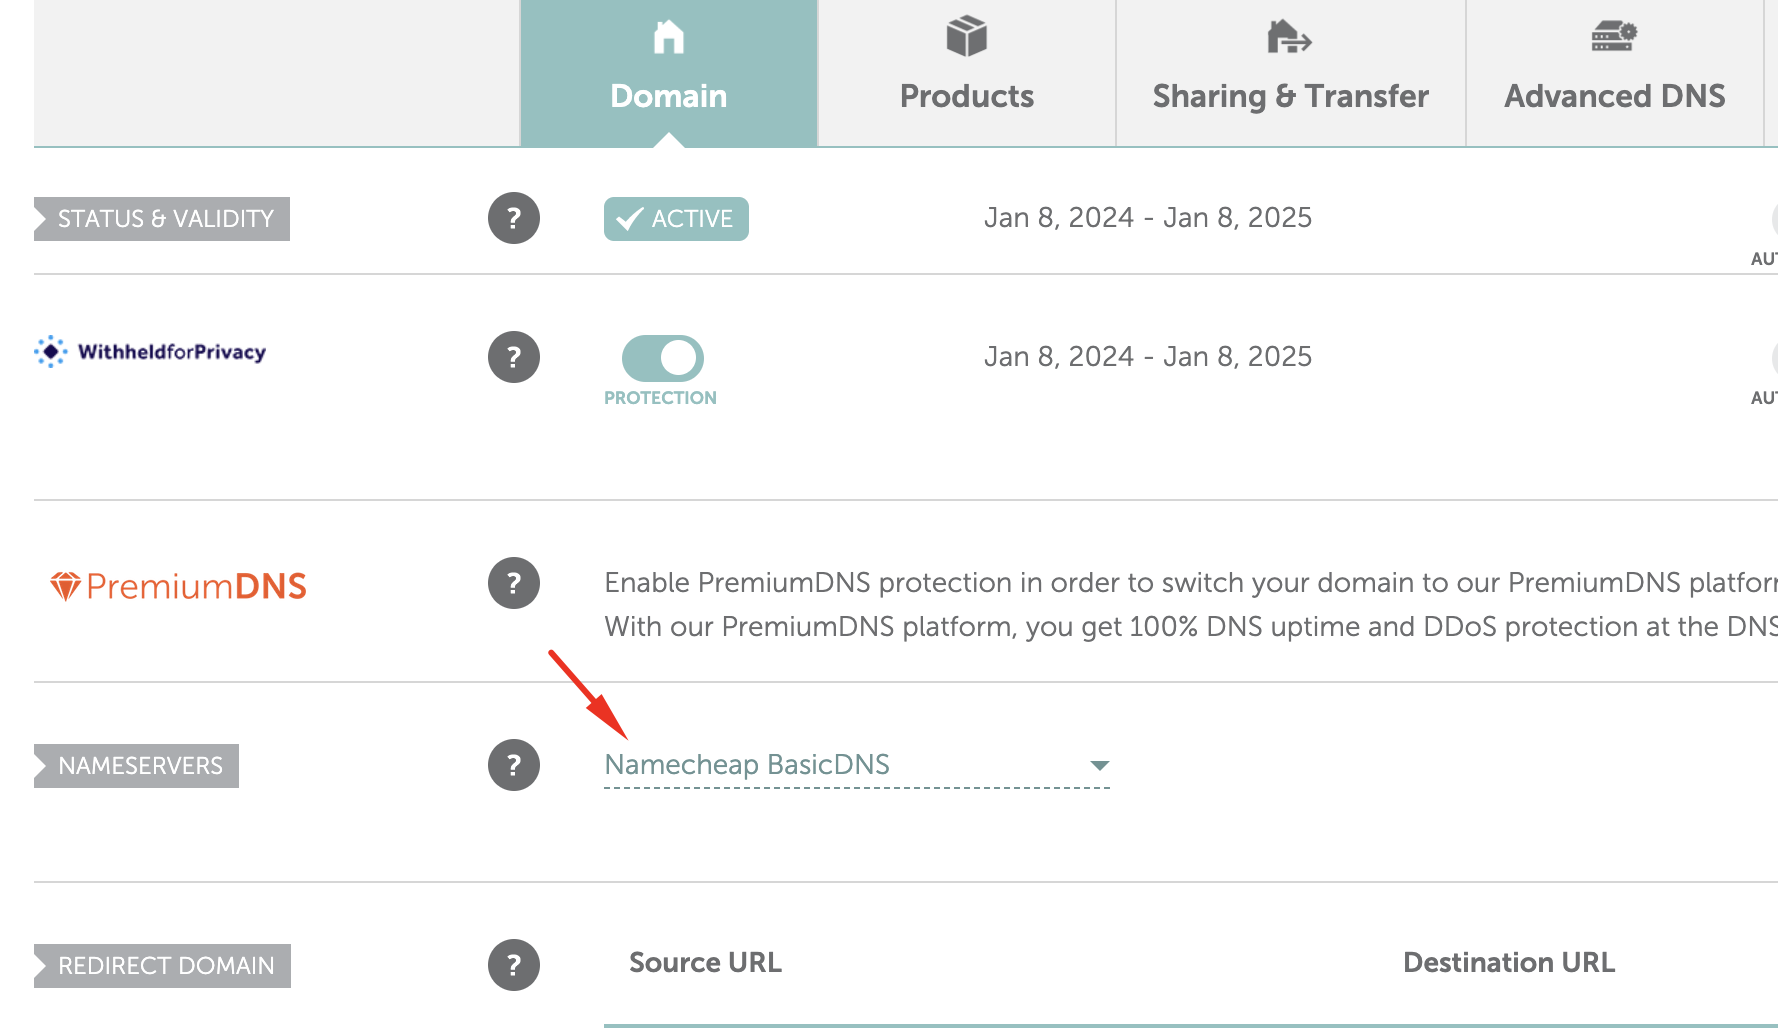This screenshot has height=1028, width=1778.
Task: Toggle the domain privacy Protection switch
Action: (x=662, y=358)
